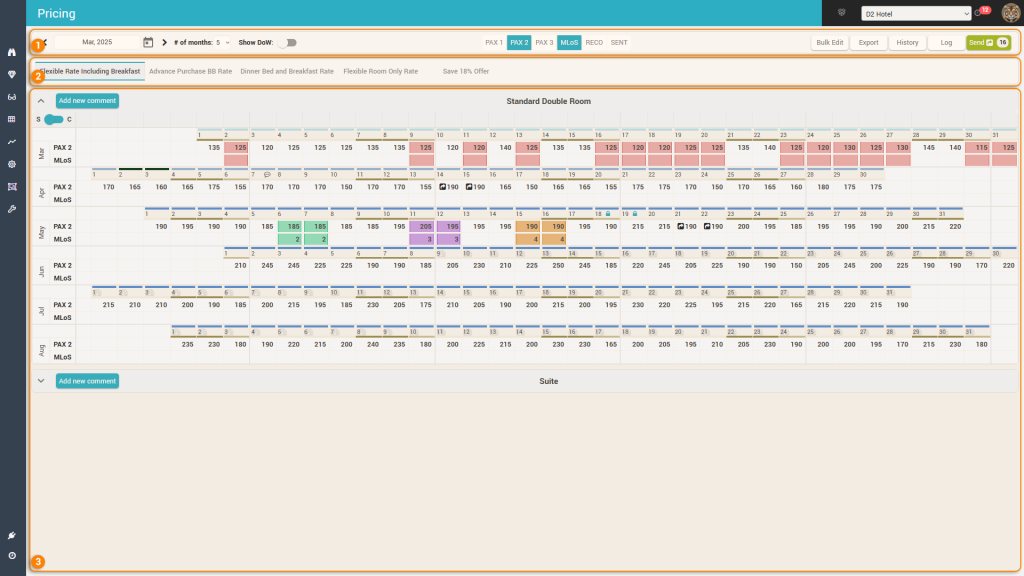The width and height of the screenshot is (1024, 576).
Task: Enable the PAX 3 view
Action: click(544, 42)
